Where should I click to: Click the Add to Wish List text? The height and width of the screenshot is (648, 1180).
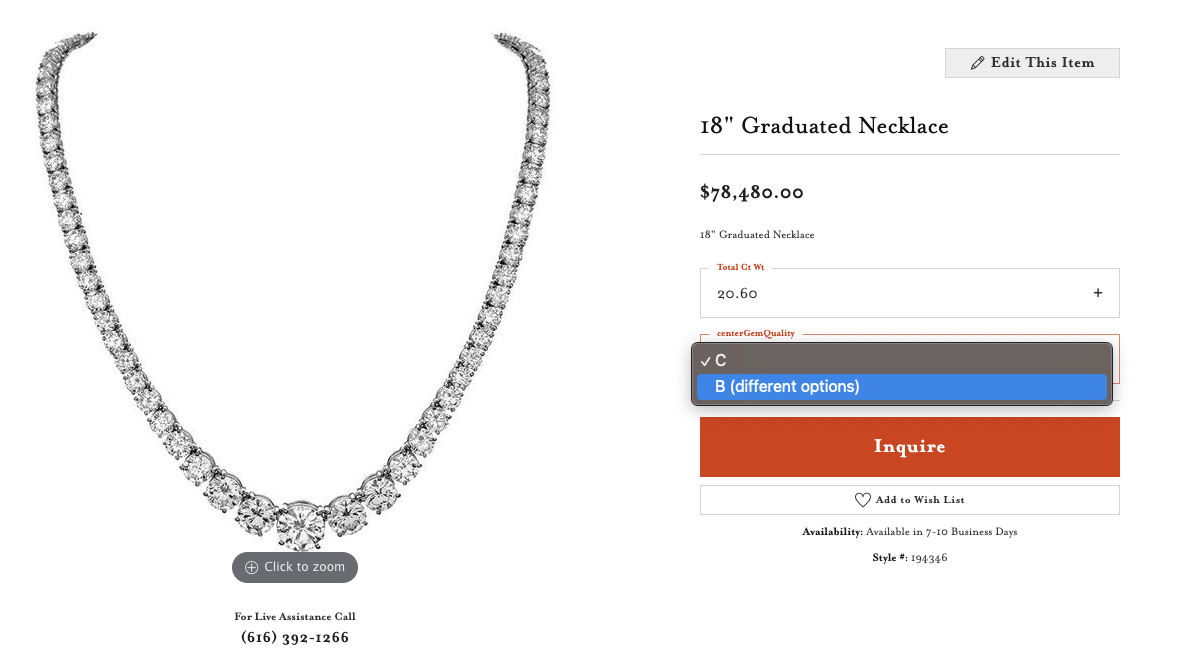[919, 500]
